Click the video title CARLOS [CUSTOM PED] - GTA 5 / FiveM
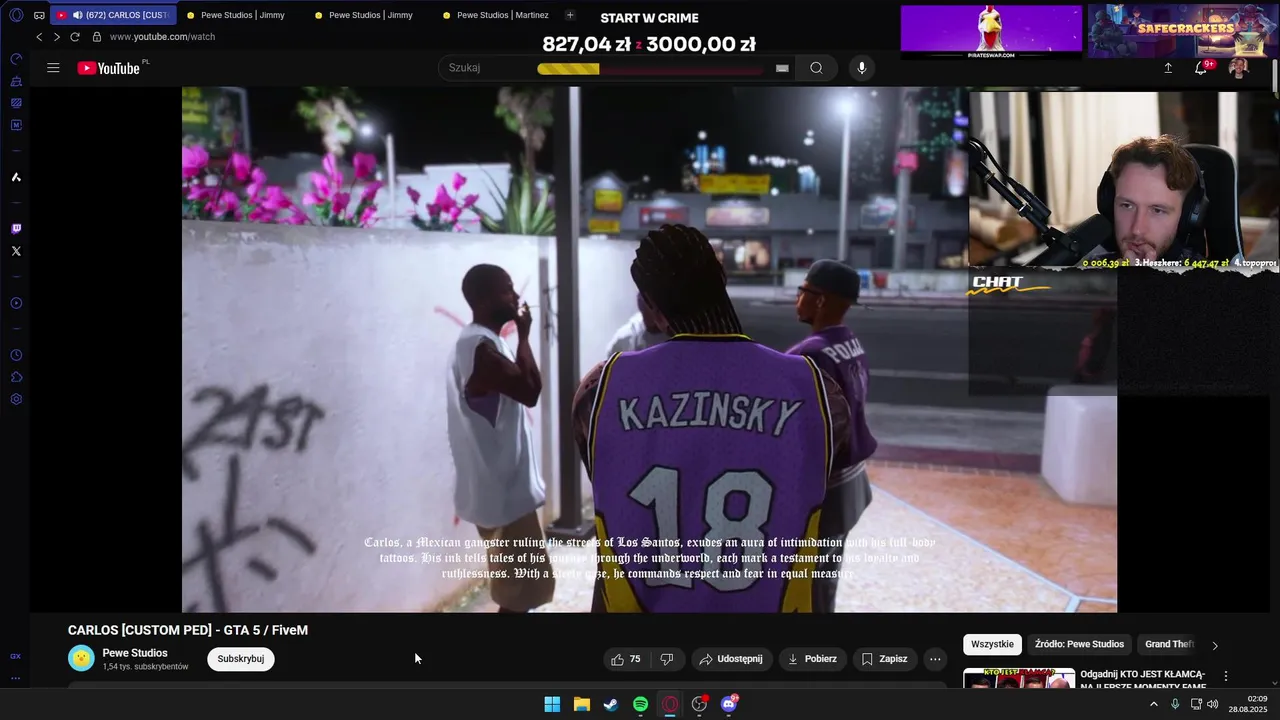1280x720 pixels. tap(188, 630)
